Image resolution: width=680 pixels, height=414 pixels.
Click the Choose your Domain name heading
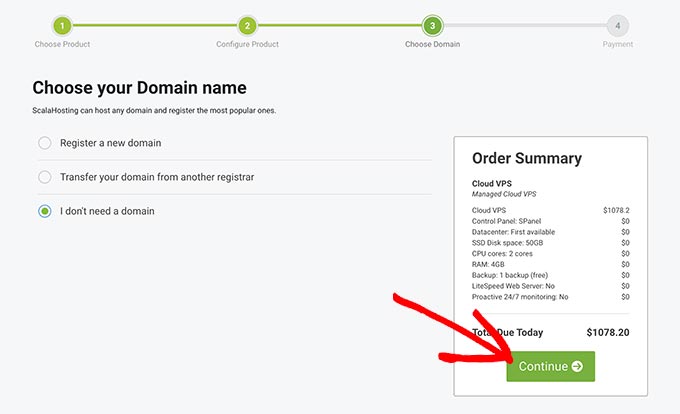(x=139, y=88)
